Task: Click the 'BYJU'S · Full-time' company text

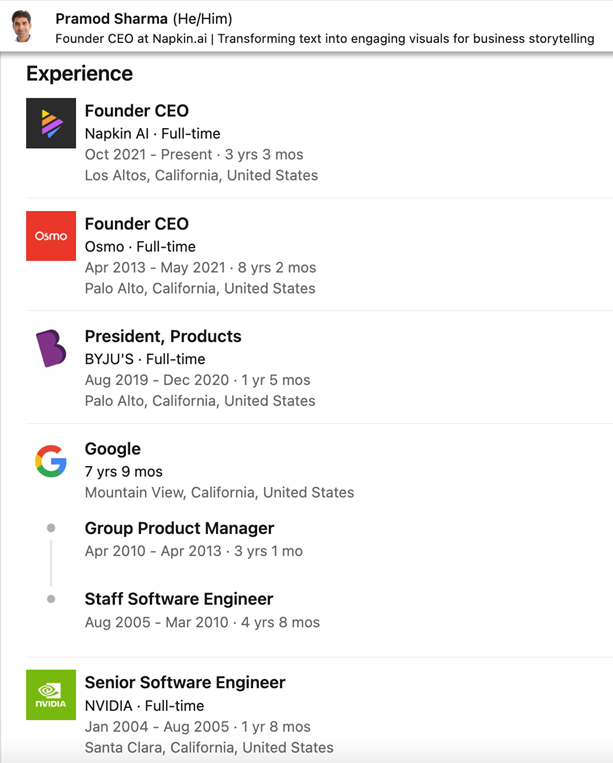Action: (145, 359)
